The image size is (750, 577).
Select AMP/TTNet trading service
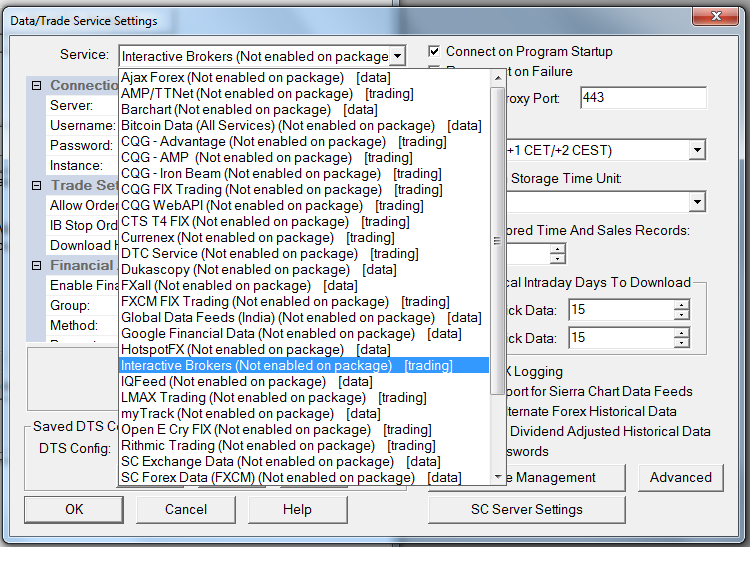(304, 93)
